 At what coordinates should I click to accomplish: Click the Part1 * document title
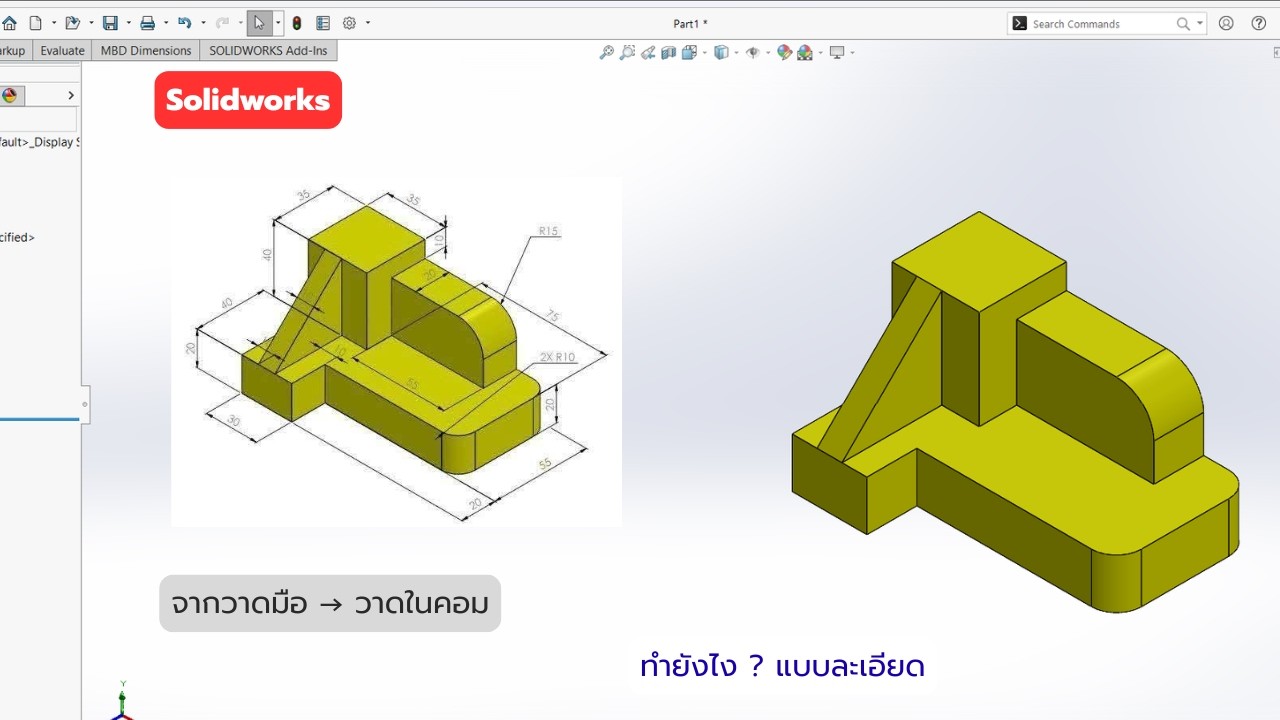[x=690, y=24]
